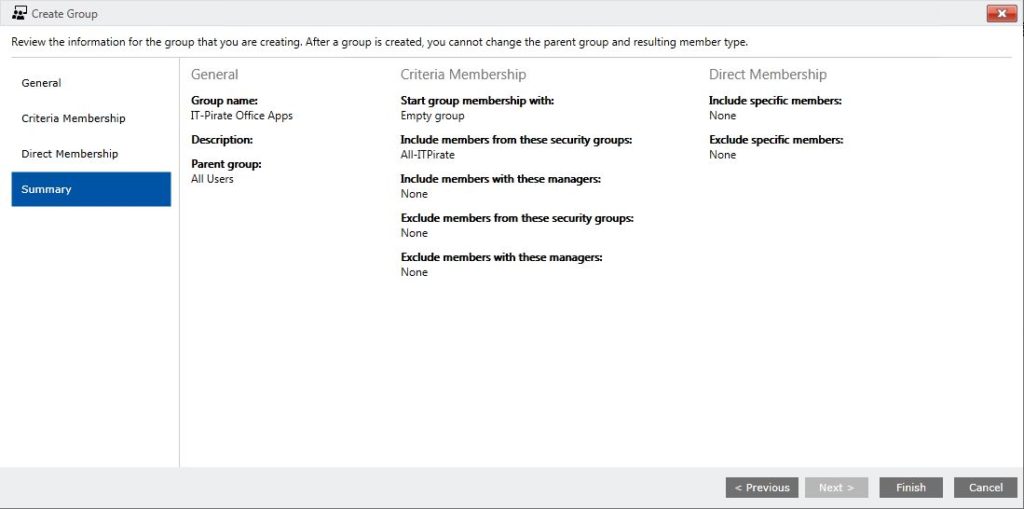Click the All-ITPirate security group value
The image size is (1024, 509).
pyautogui.click(x=428, y=155)
